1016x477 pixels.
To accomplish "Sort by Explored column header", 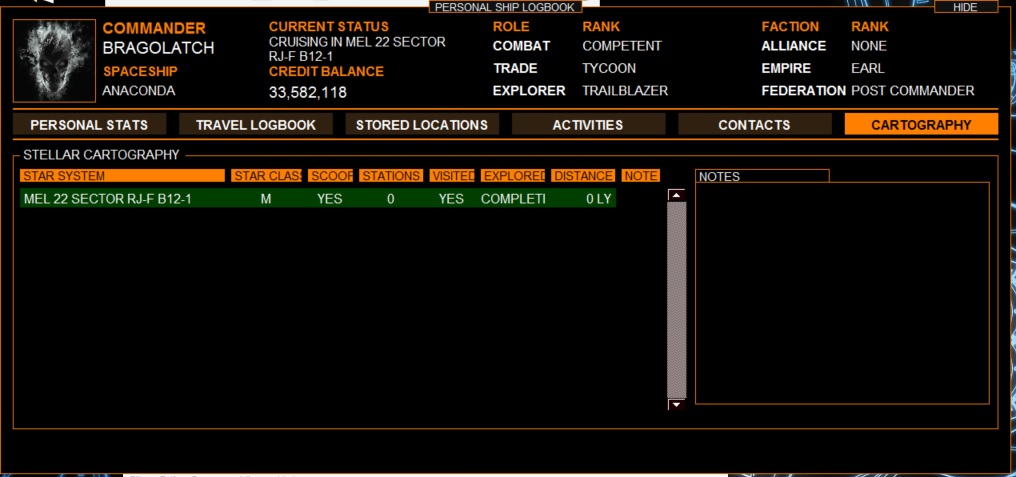I will [513, 176].
